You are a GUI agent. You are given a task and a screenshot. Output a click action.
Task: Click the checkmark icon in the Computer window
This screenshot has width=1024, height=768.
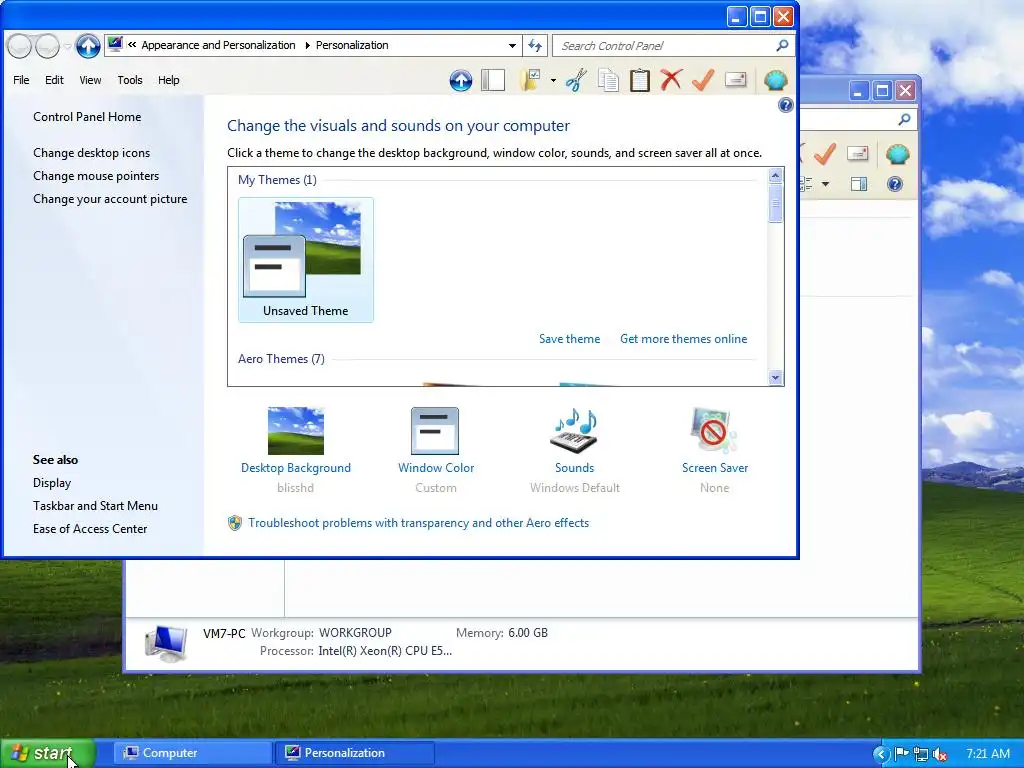[x=825, y=153]
